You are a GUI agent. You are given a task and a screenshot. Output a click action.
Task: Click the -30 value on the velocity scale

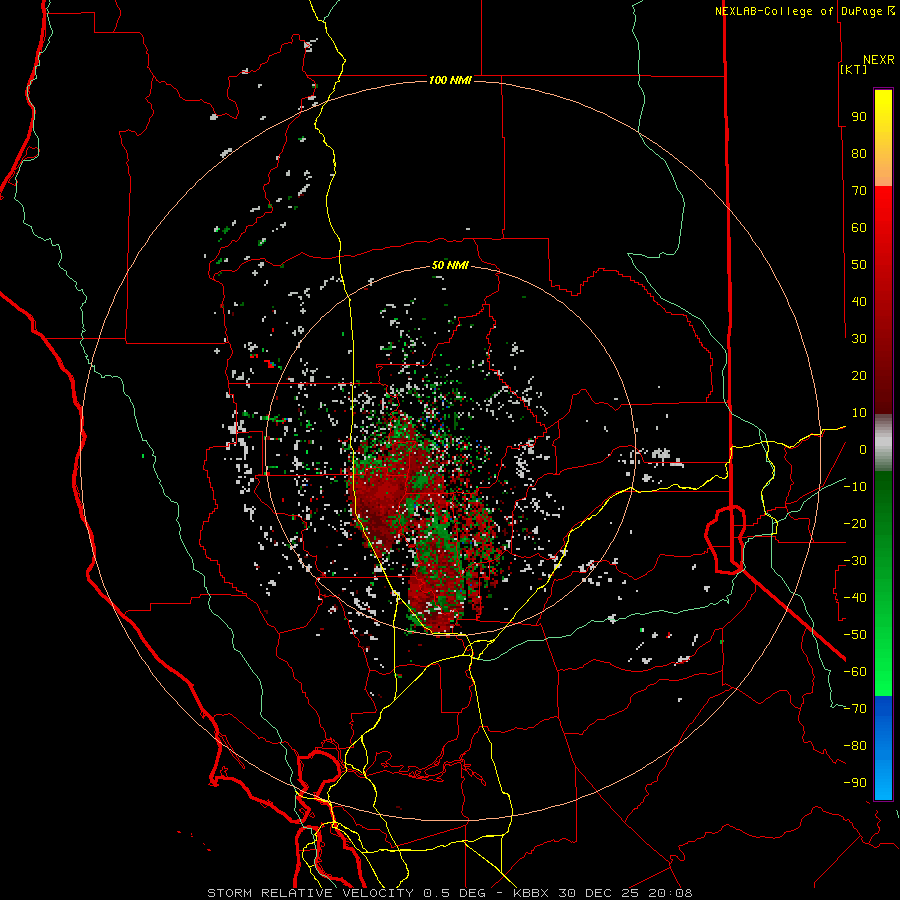click(x=855, y=561)
